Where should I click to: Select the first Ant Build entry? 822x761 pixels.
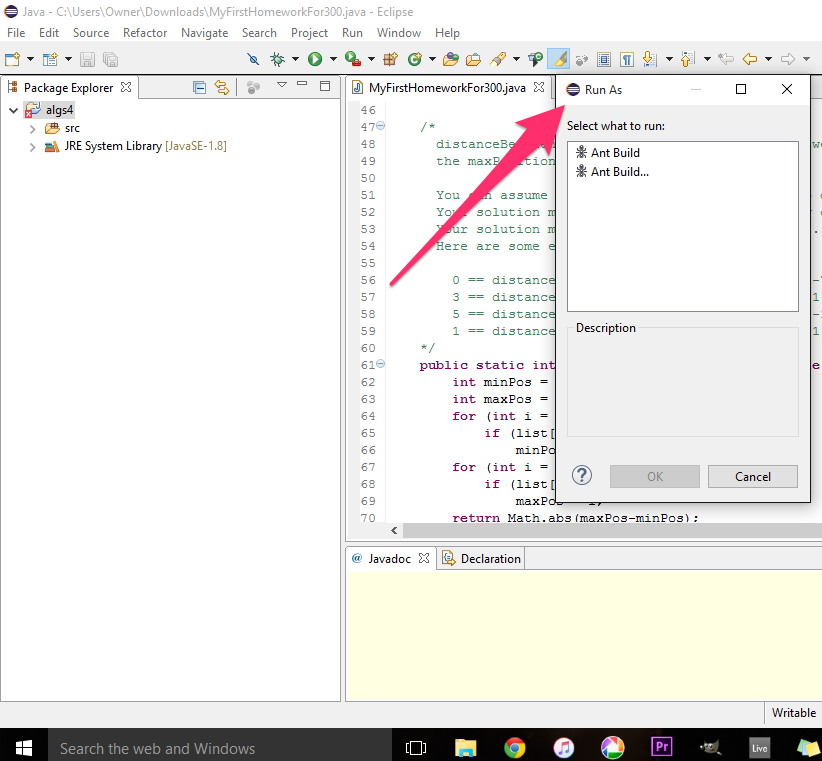tap(614, 153)
